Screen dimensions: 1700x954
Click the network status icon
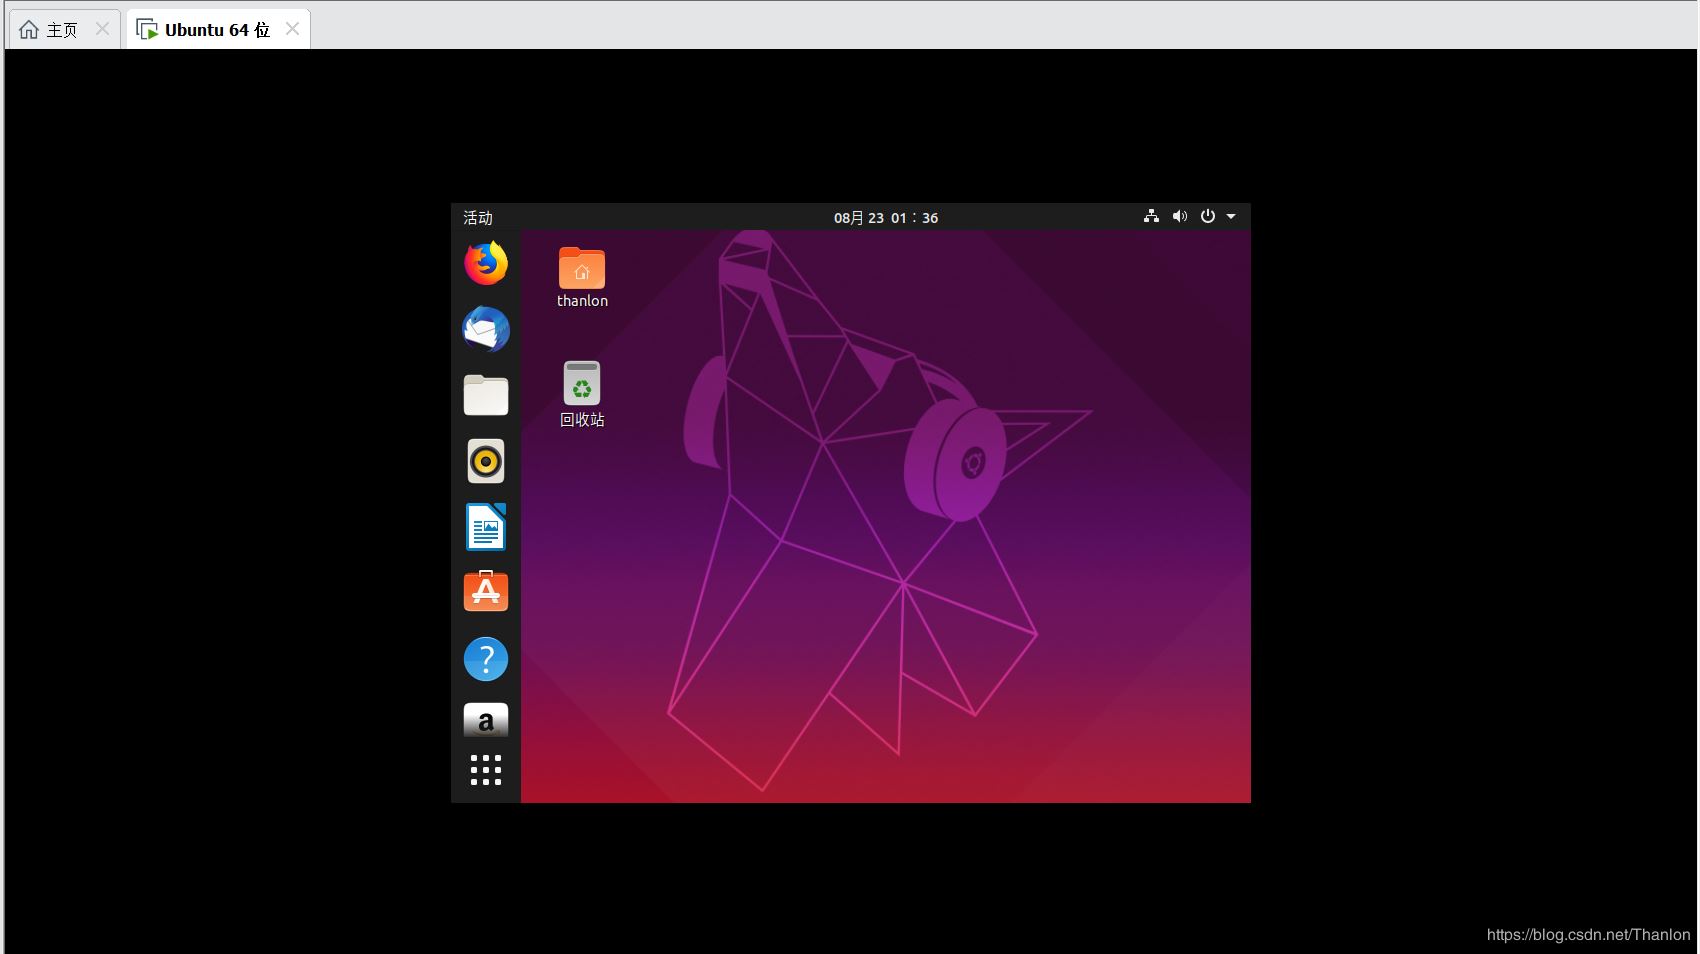coord(1152,216)
